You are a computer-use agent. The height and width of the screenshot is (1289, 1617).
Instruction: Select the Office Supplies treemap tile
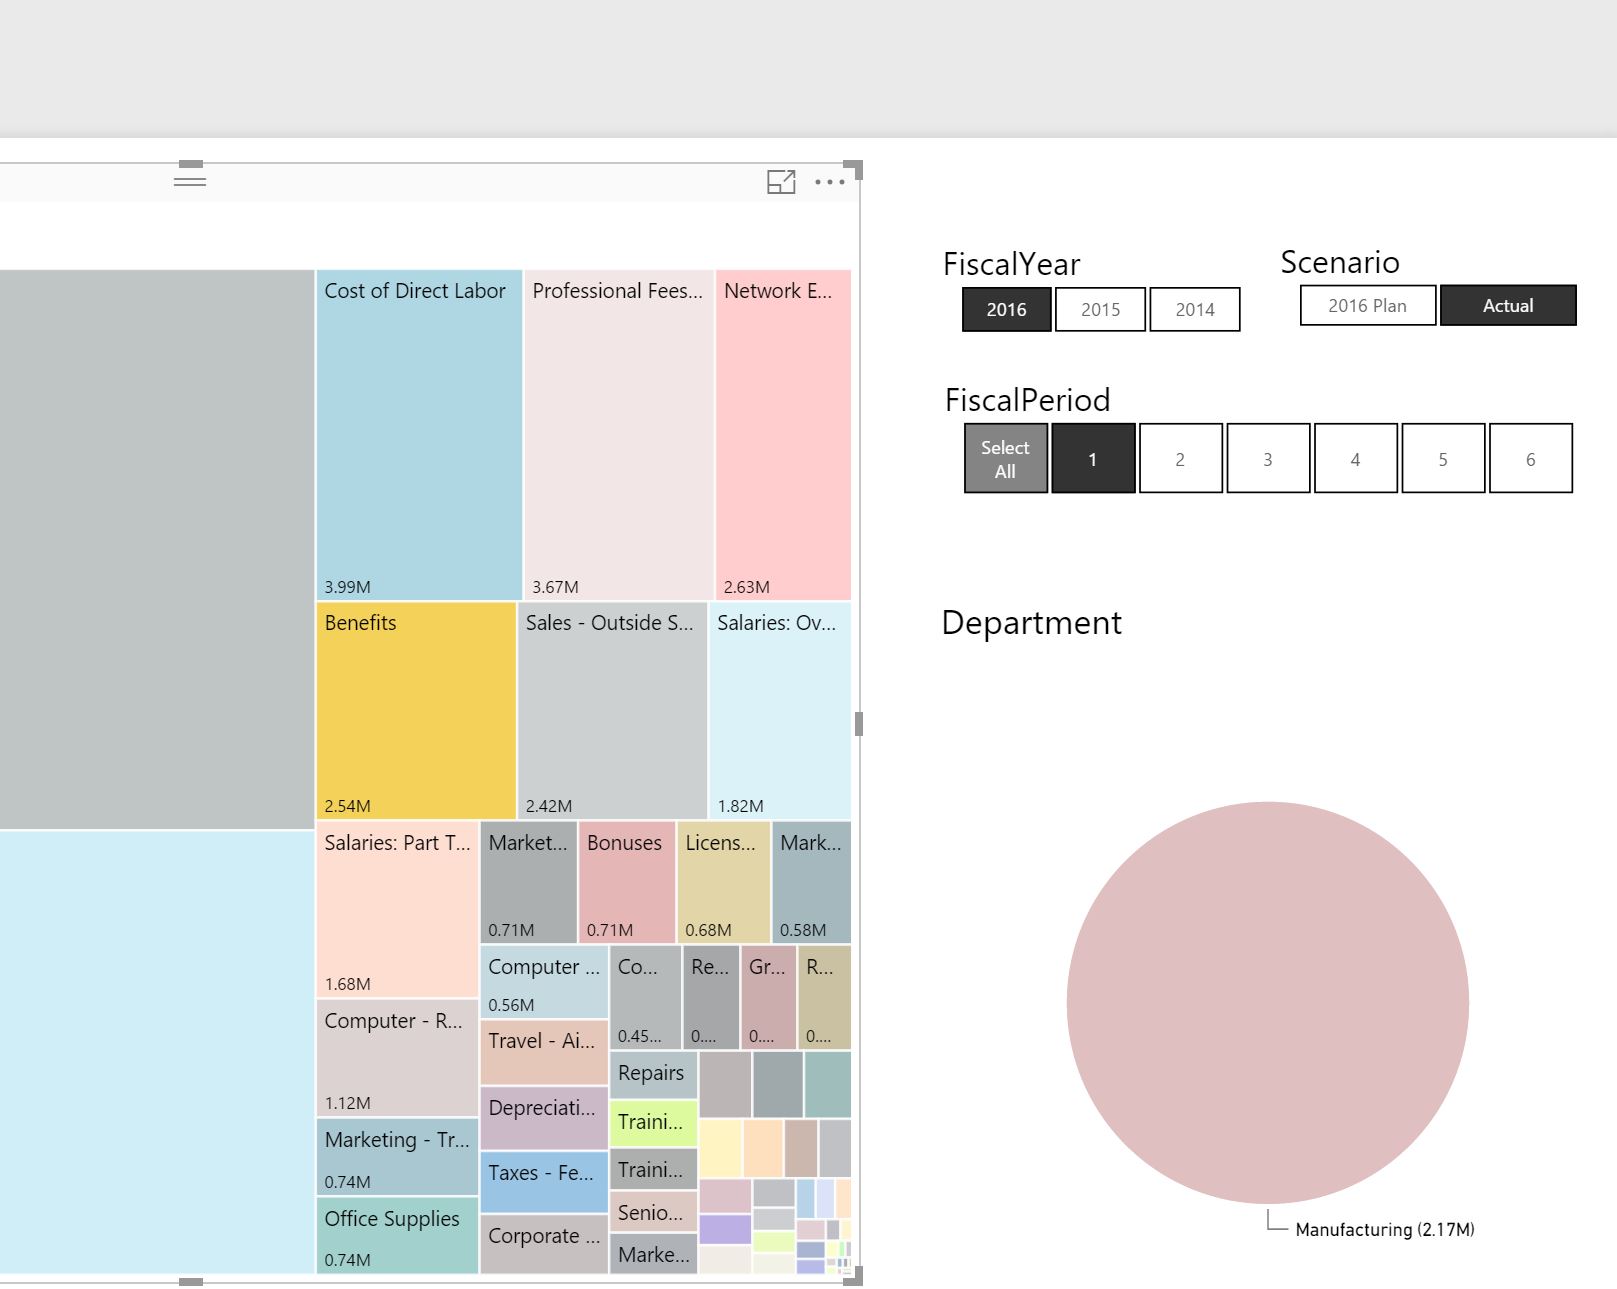pos(397,1236)
